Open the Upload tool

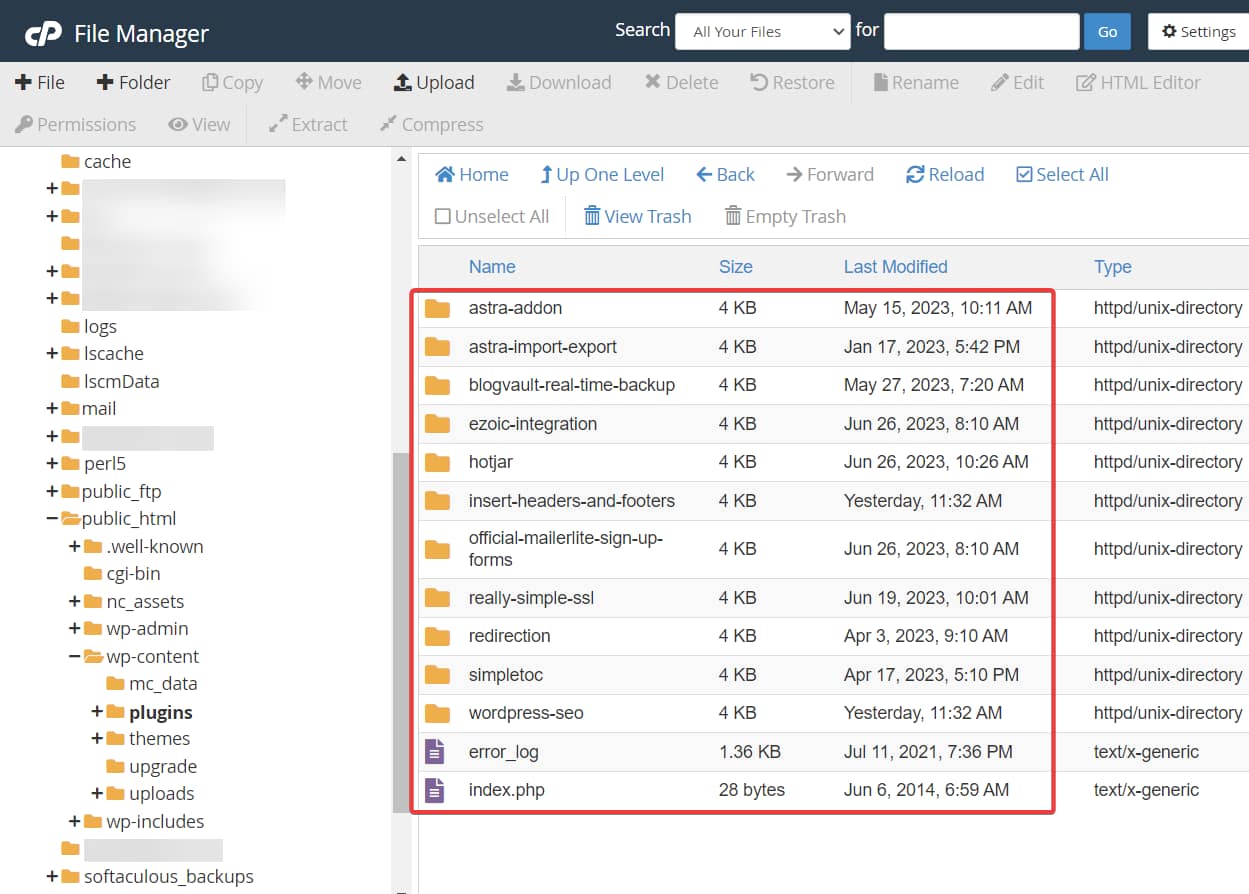(x=433, y=82)
